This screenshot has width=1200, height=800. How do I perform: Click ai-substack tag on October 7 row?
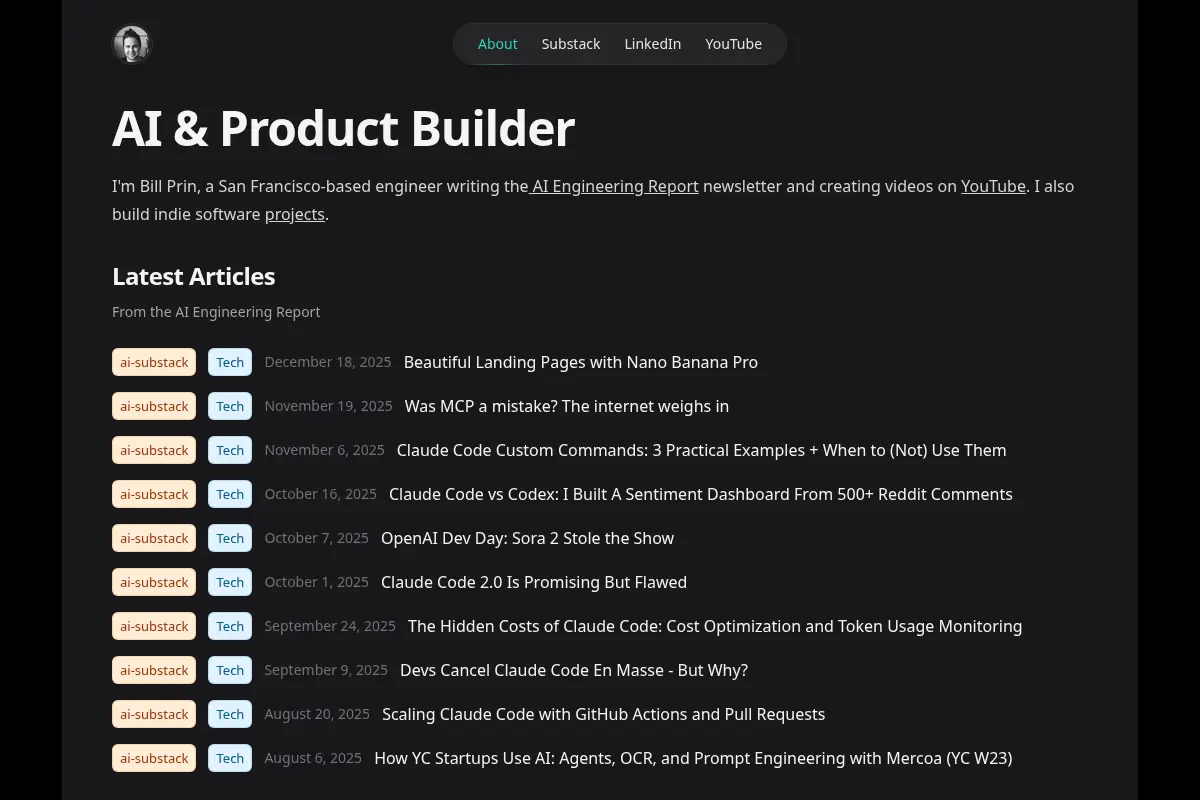click(x=154, y=538)
